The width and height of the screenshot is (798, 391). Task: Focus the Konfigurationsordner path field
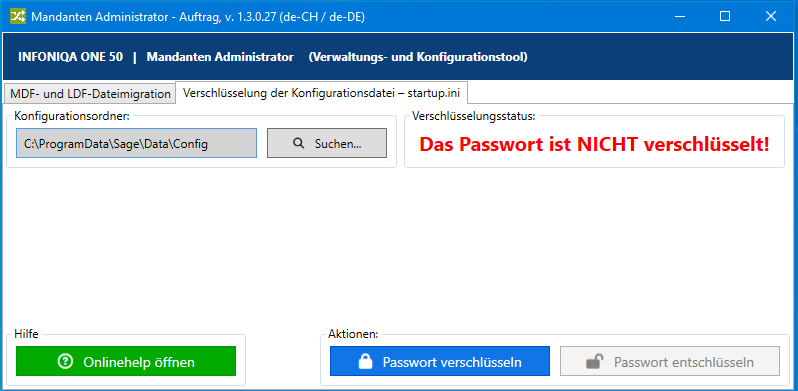point(136,143)
